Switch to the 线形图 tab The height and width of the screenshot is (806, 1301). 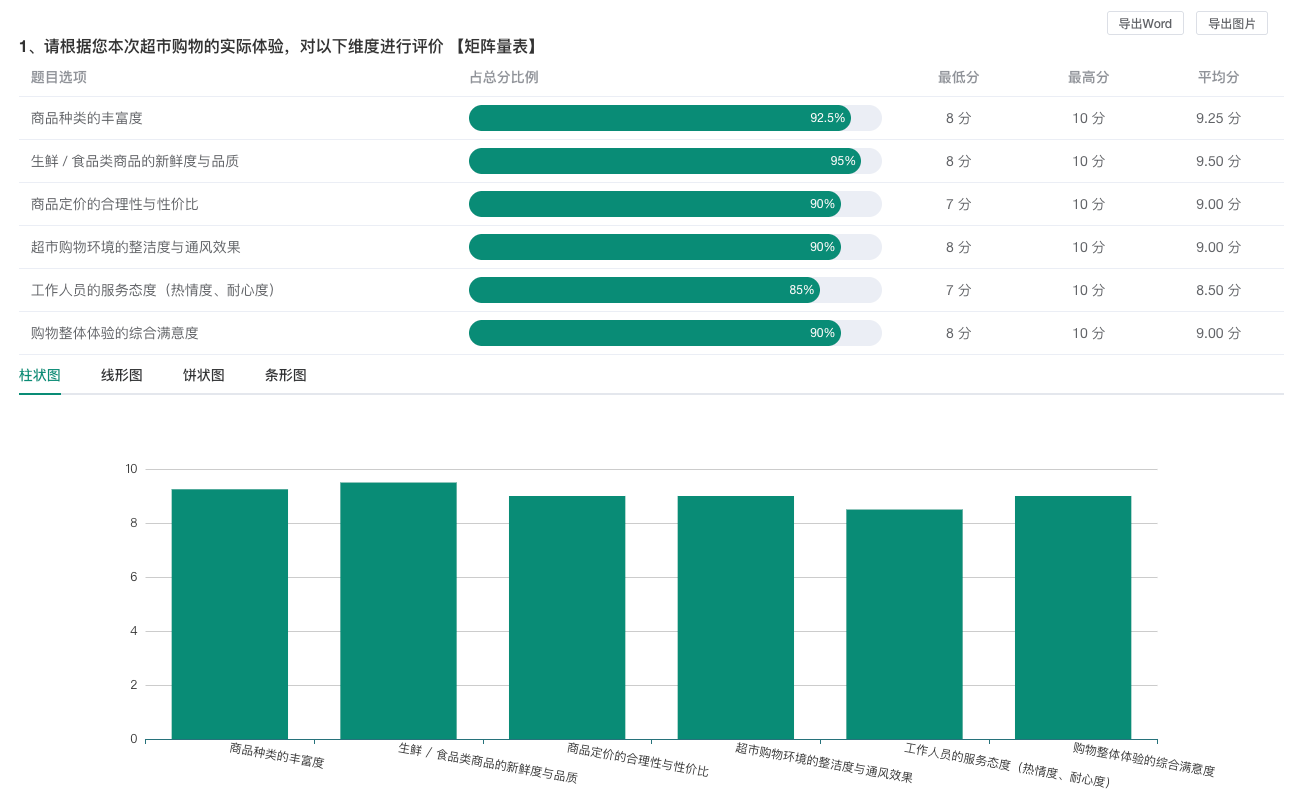point(122,375)
